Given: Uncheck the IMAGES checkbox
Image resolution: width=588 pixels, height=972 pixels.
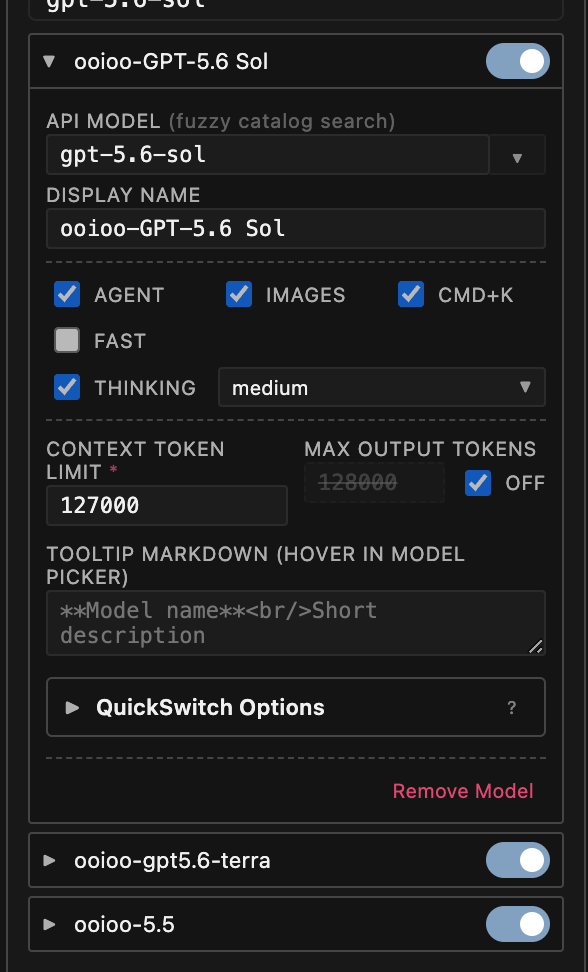Looking at the screenshot, I should point(239,294).
